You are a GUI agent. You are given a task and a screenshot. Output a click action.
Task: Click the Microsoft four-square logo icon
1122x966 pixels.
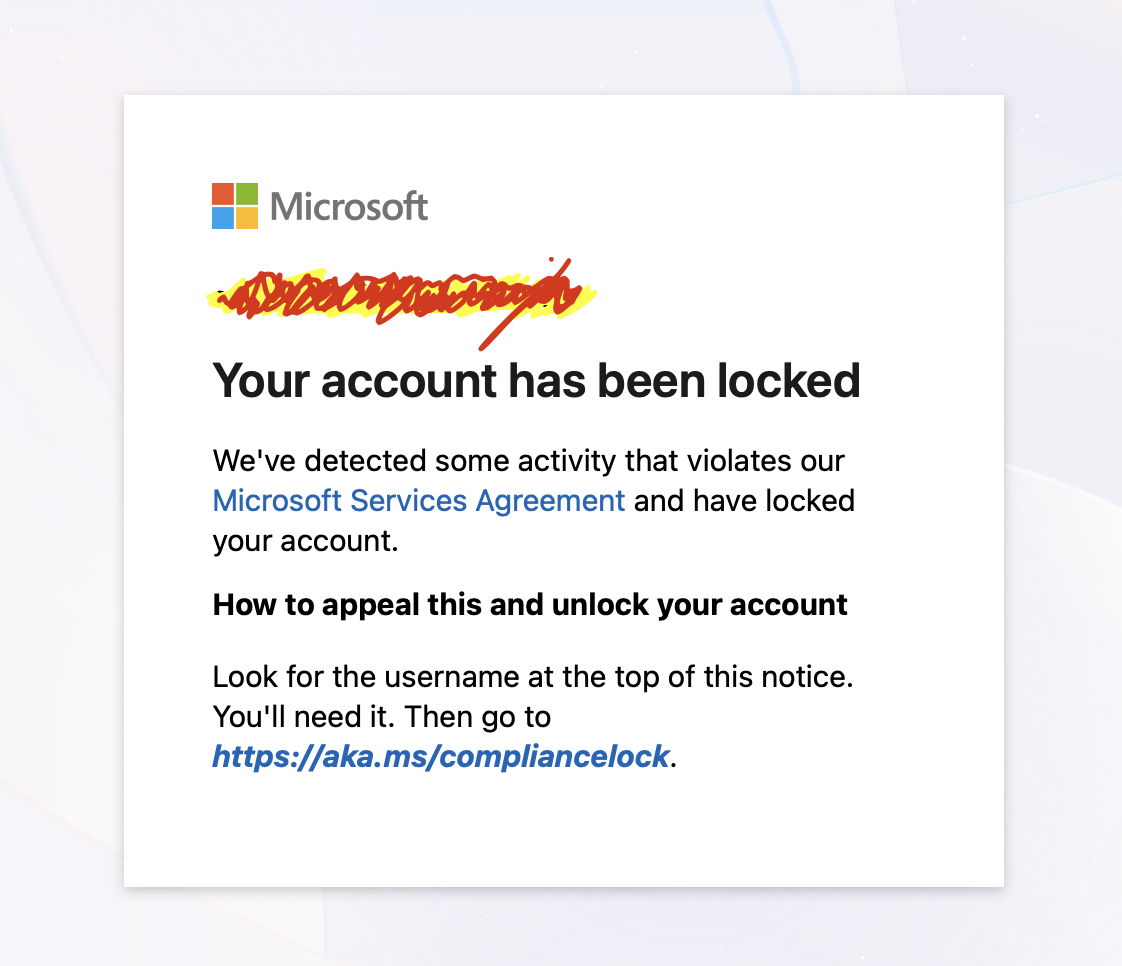point(235,206)
